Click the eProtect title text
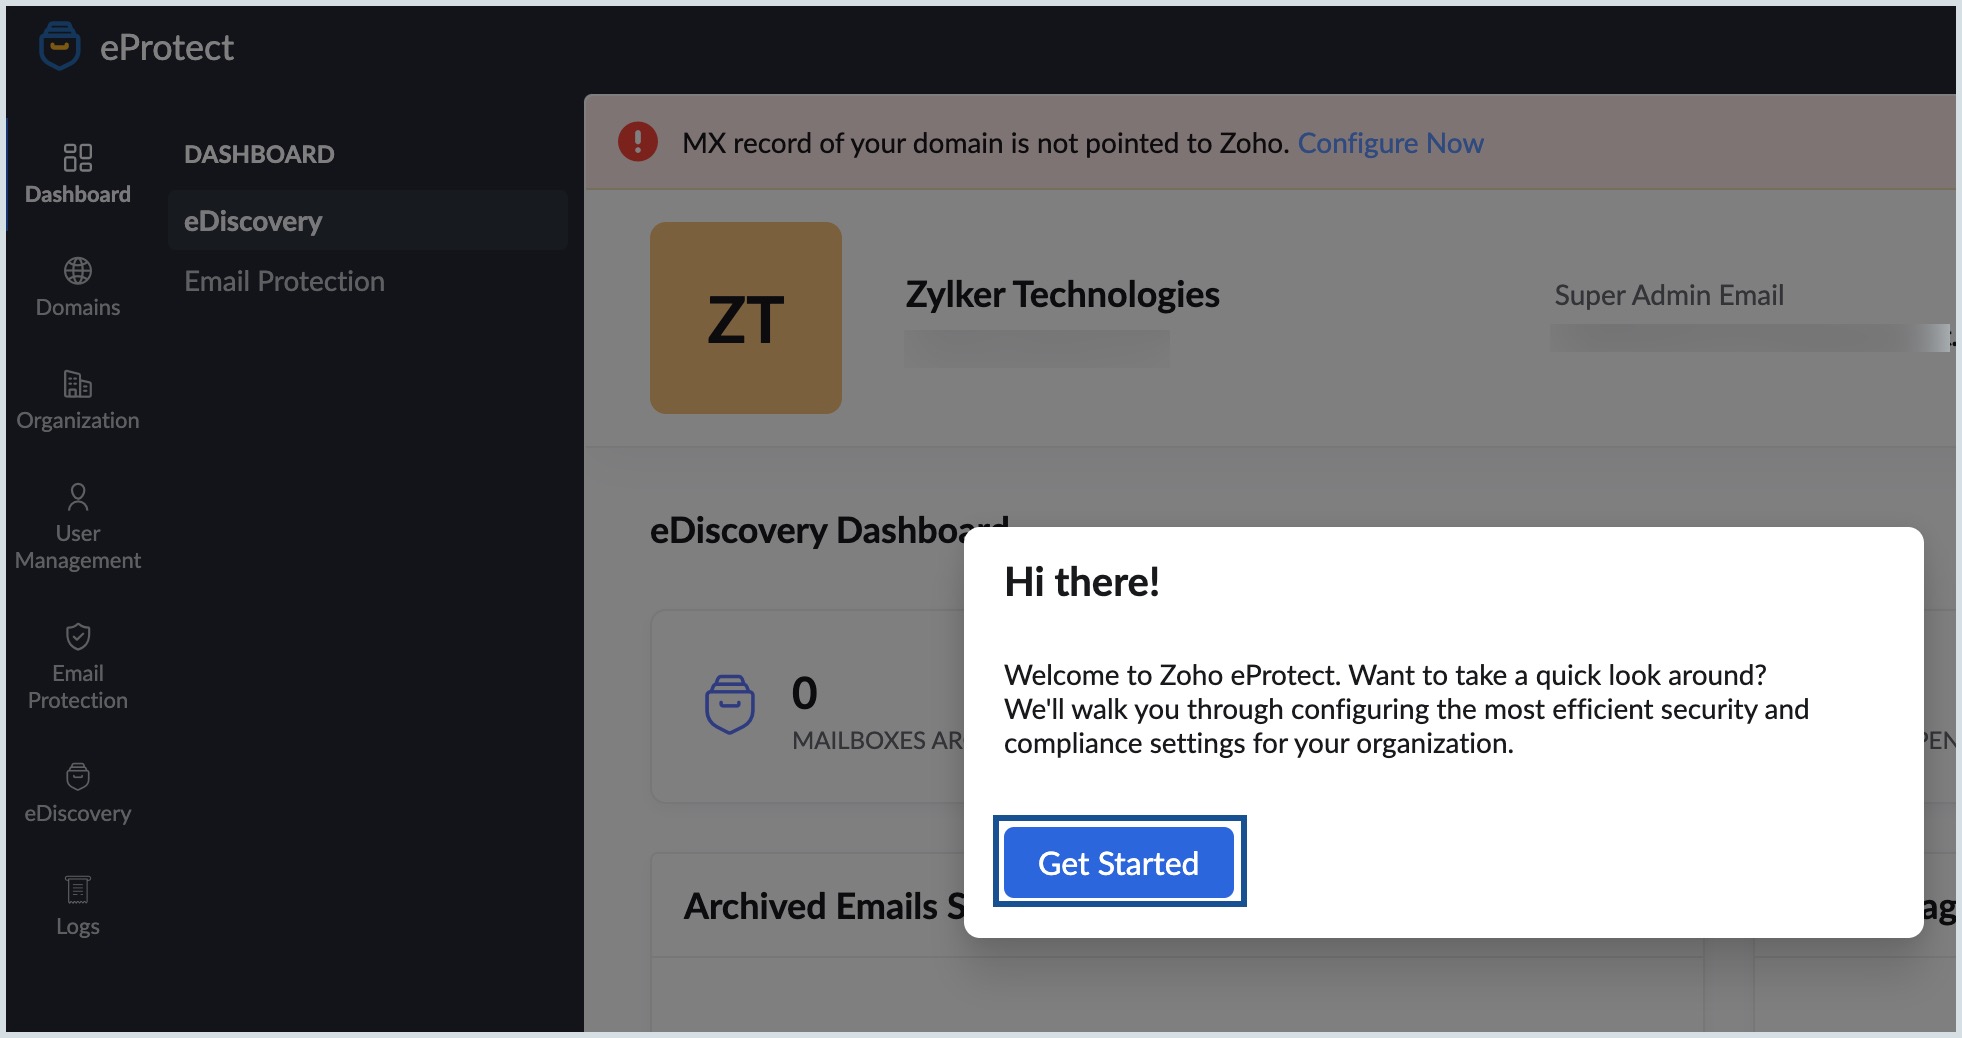The width and height of the screenshot is (1962, 1038). pyautogui.click(x=167, y=47)
